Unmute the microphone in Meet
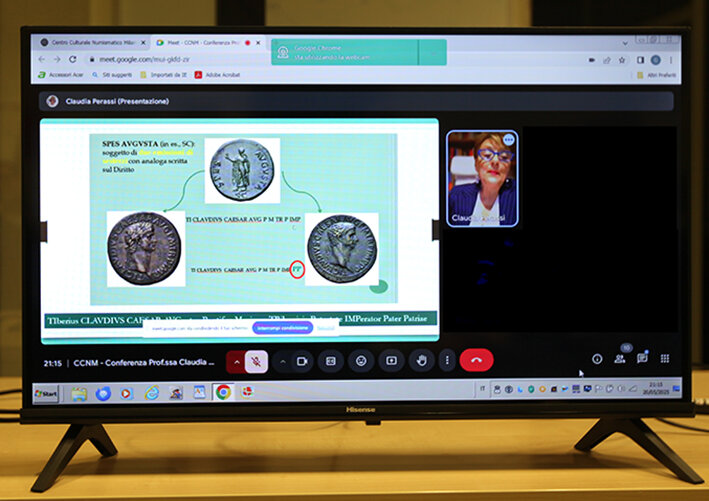 point(257,361)
